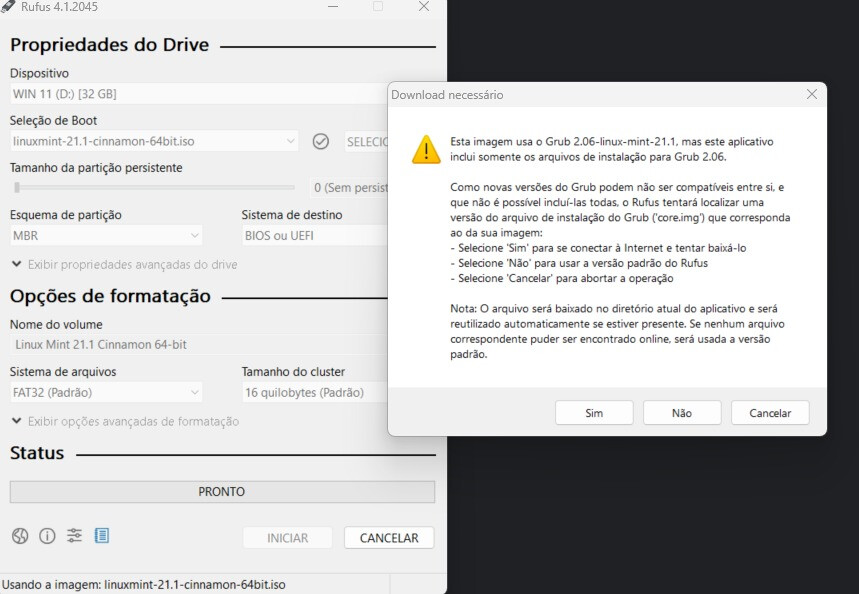Image resolution: width=859 pixels, height=594 pixels.
Task: Click the persistent partition size slider
Action: [154, 187]
